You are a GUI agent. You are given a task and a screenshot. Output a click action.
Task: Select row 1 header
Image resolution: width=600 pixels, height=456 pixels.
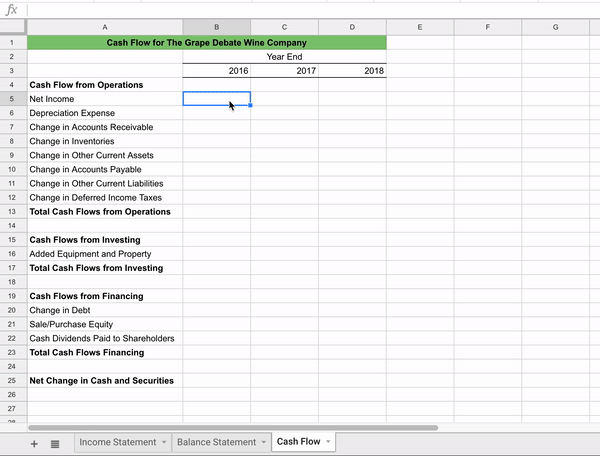tap(13, 42)
